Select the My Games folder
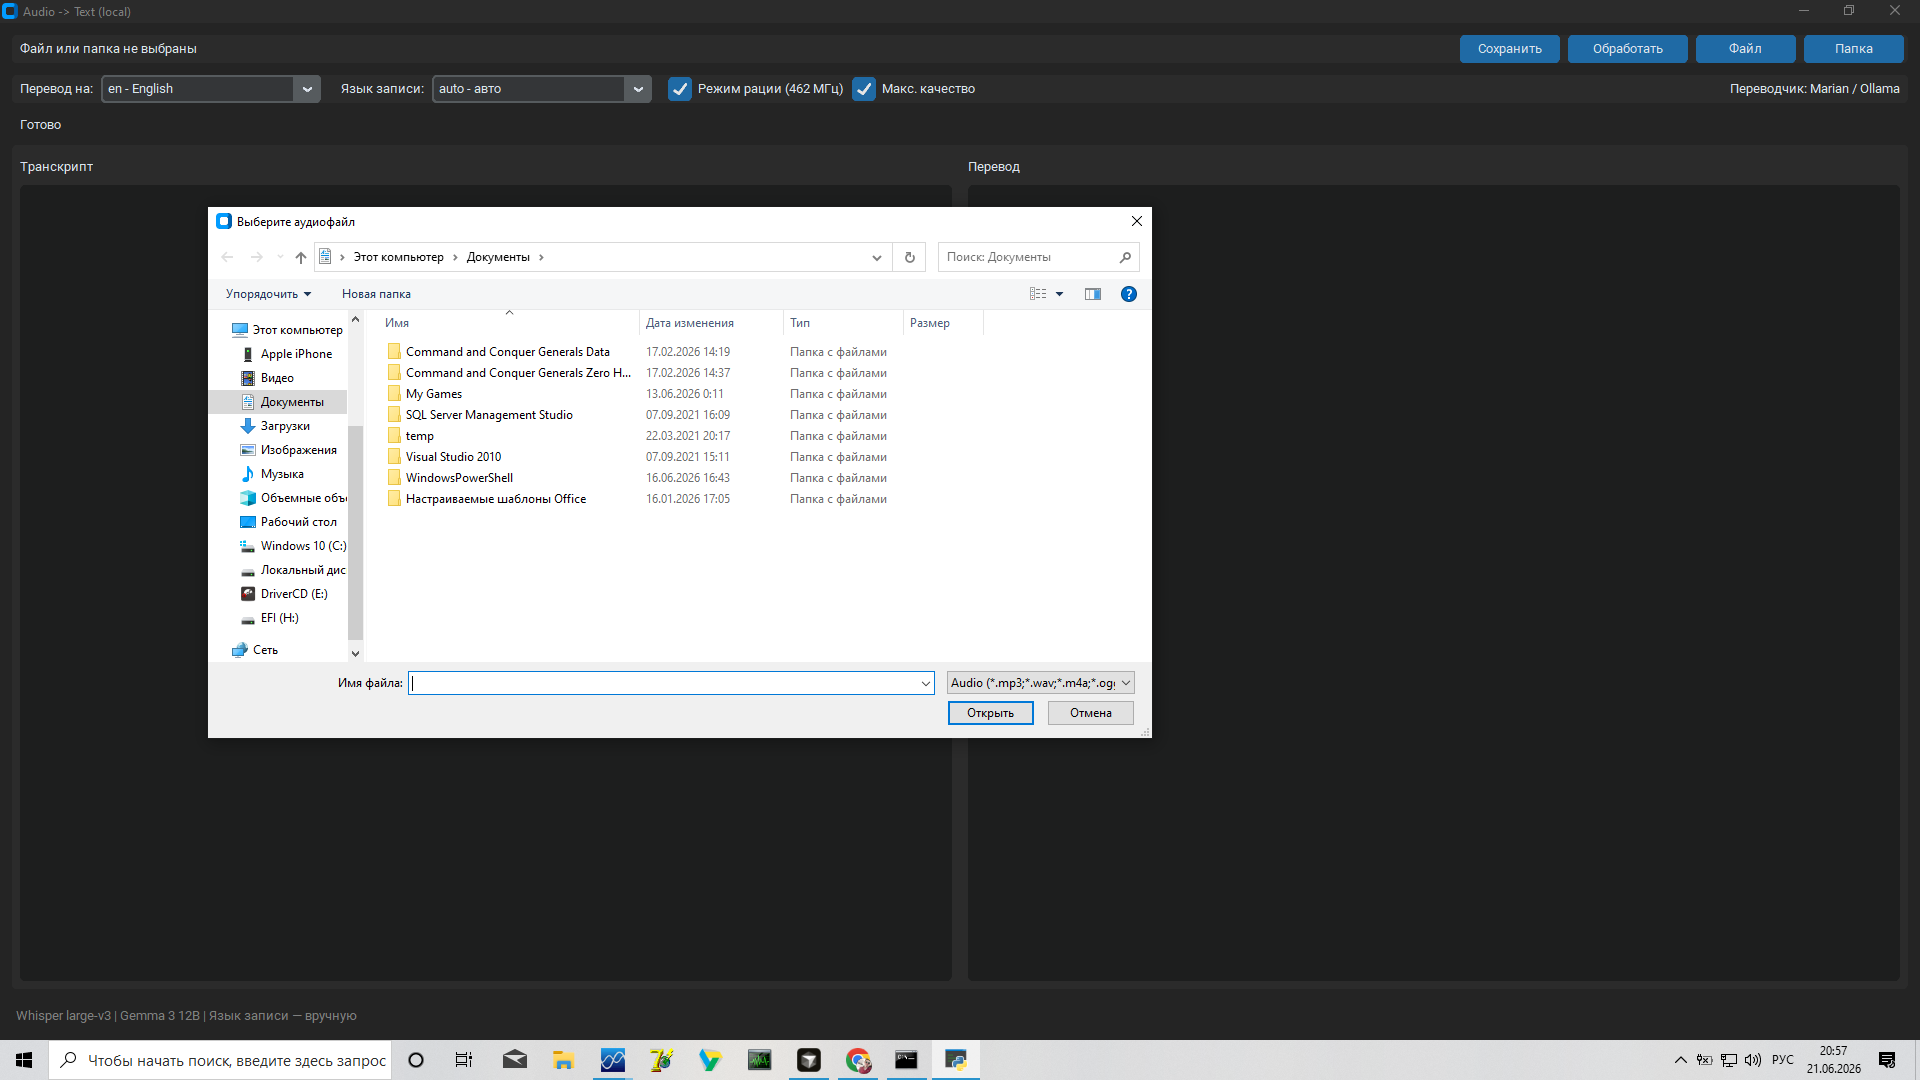The width and height of the screenshot is (1920, 1080). click(434, 394)
